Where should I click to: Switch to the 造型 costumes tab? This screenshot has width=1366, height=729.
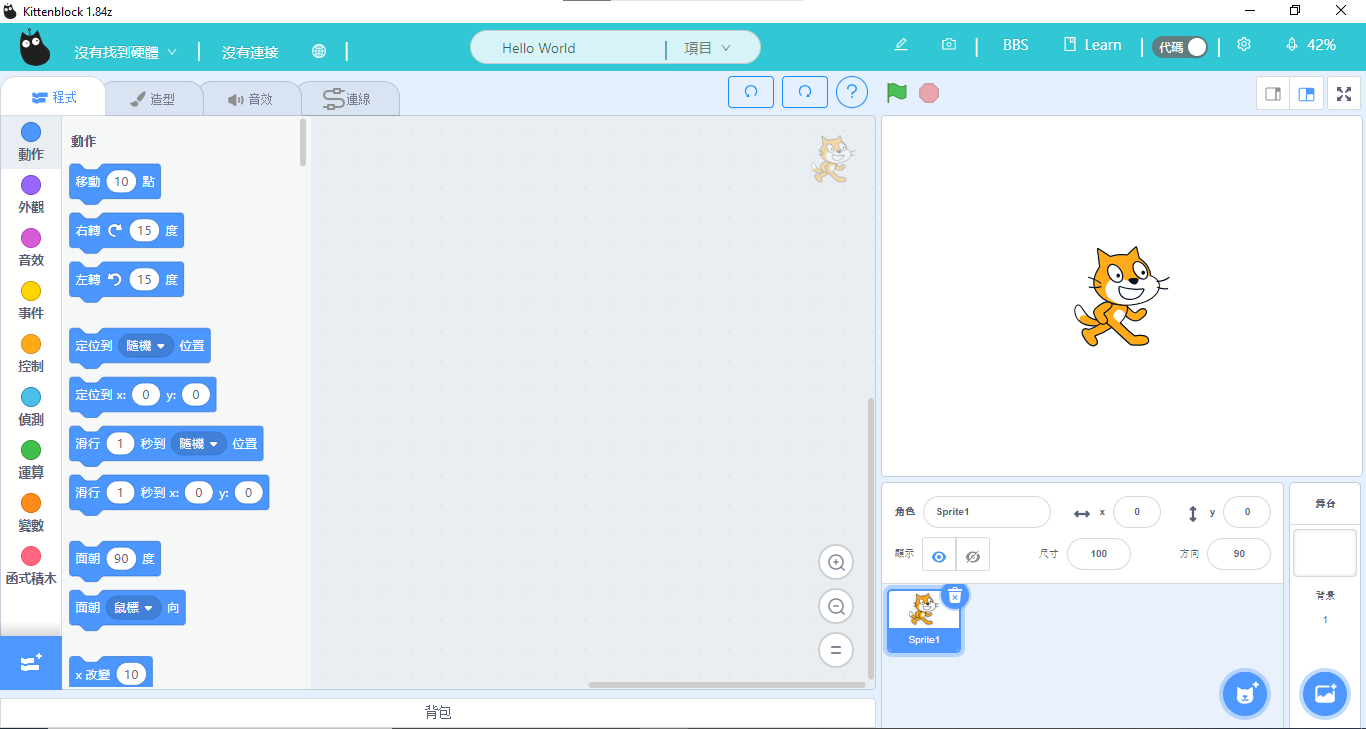point(153,99)
